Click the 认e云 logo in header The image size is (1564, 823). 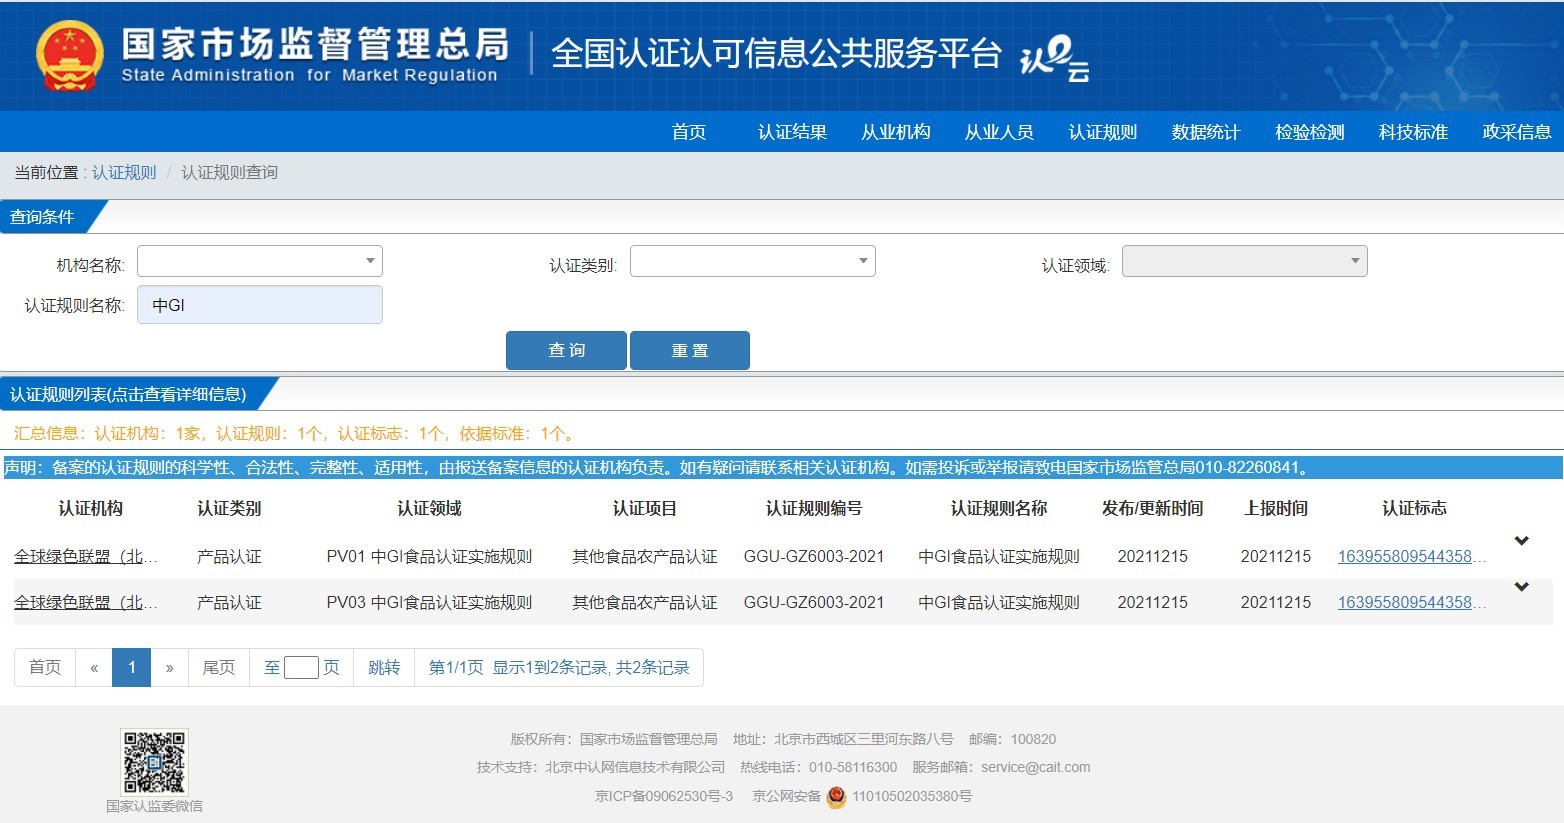1054,57
